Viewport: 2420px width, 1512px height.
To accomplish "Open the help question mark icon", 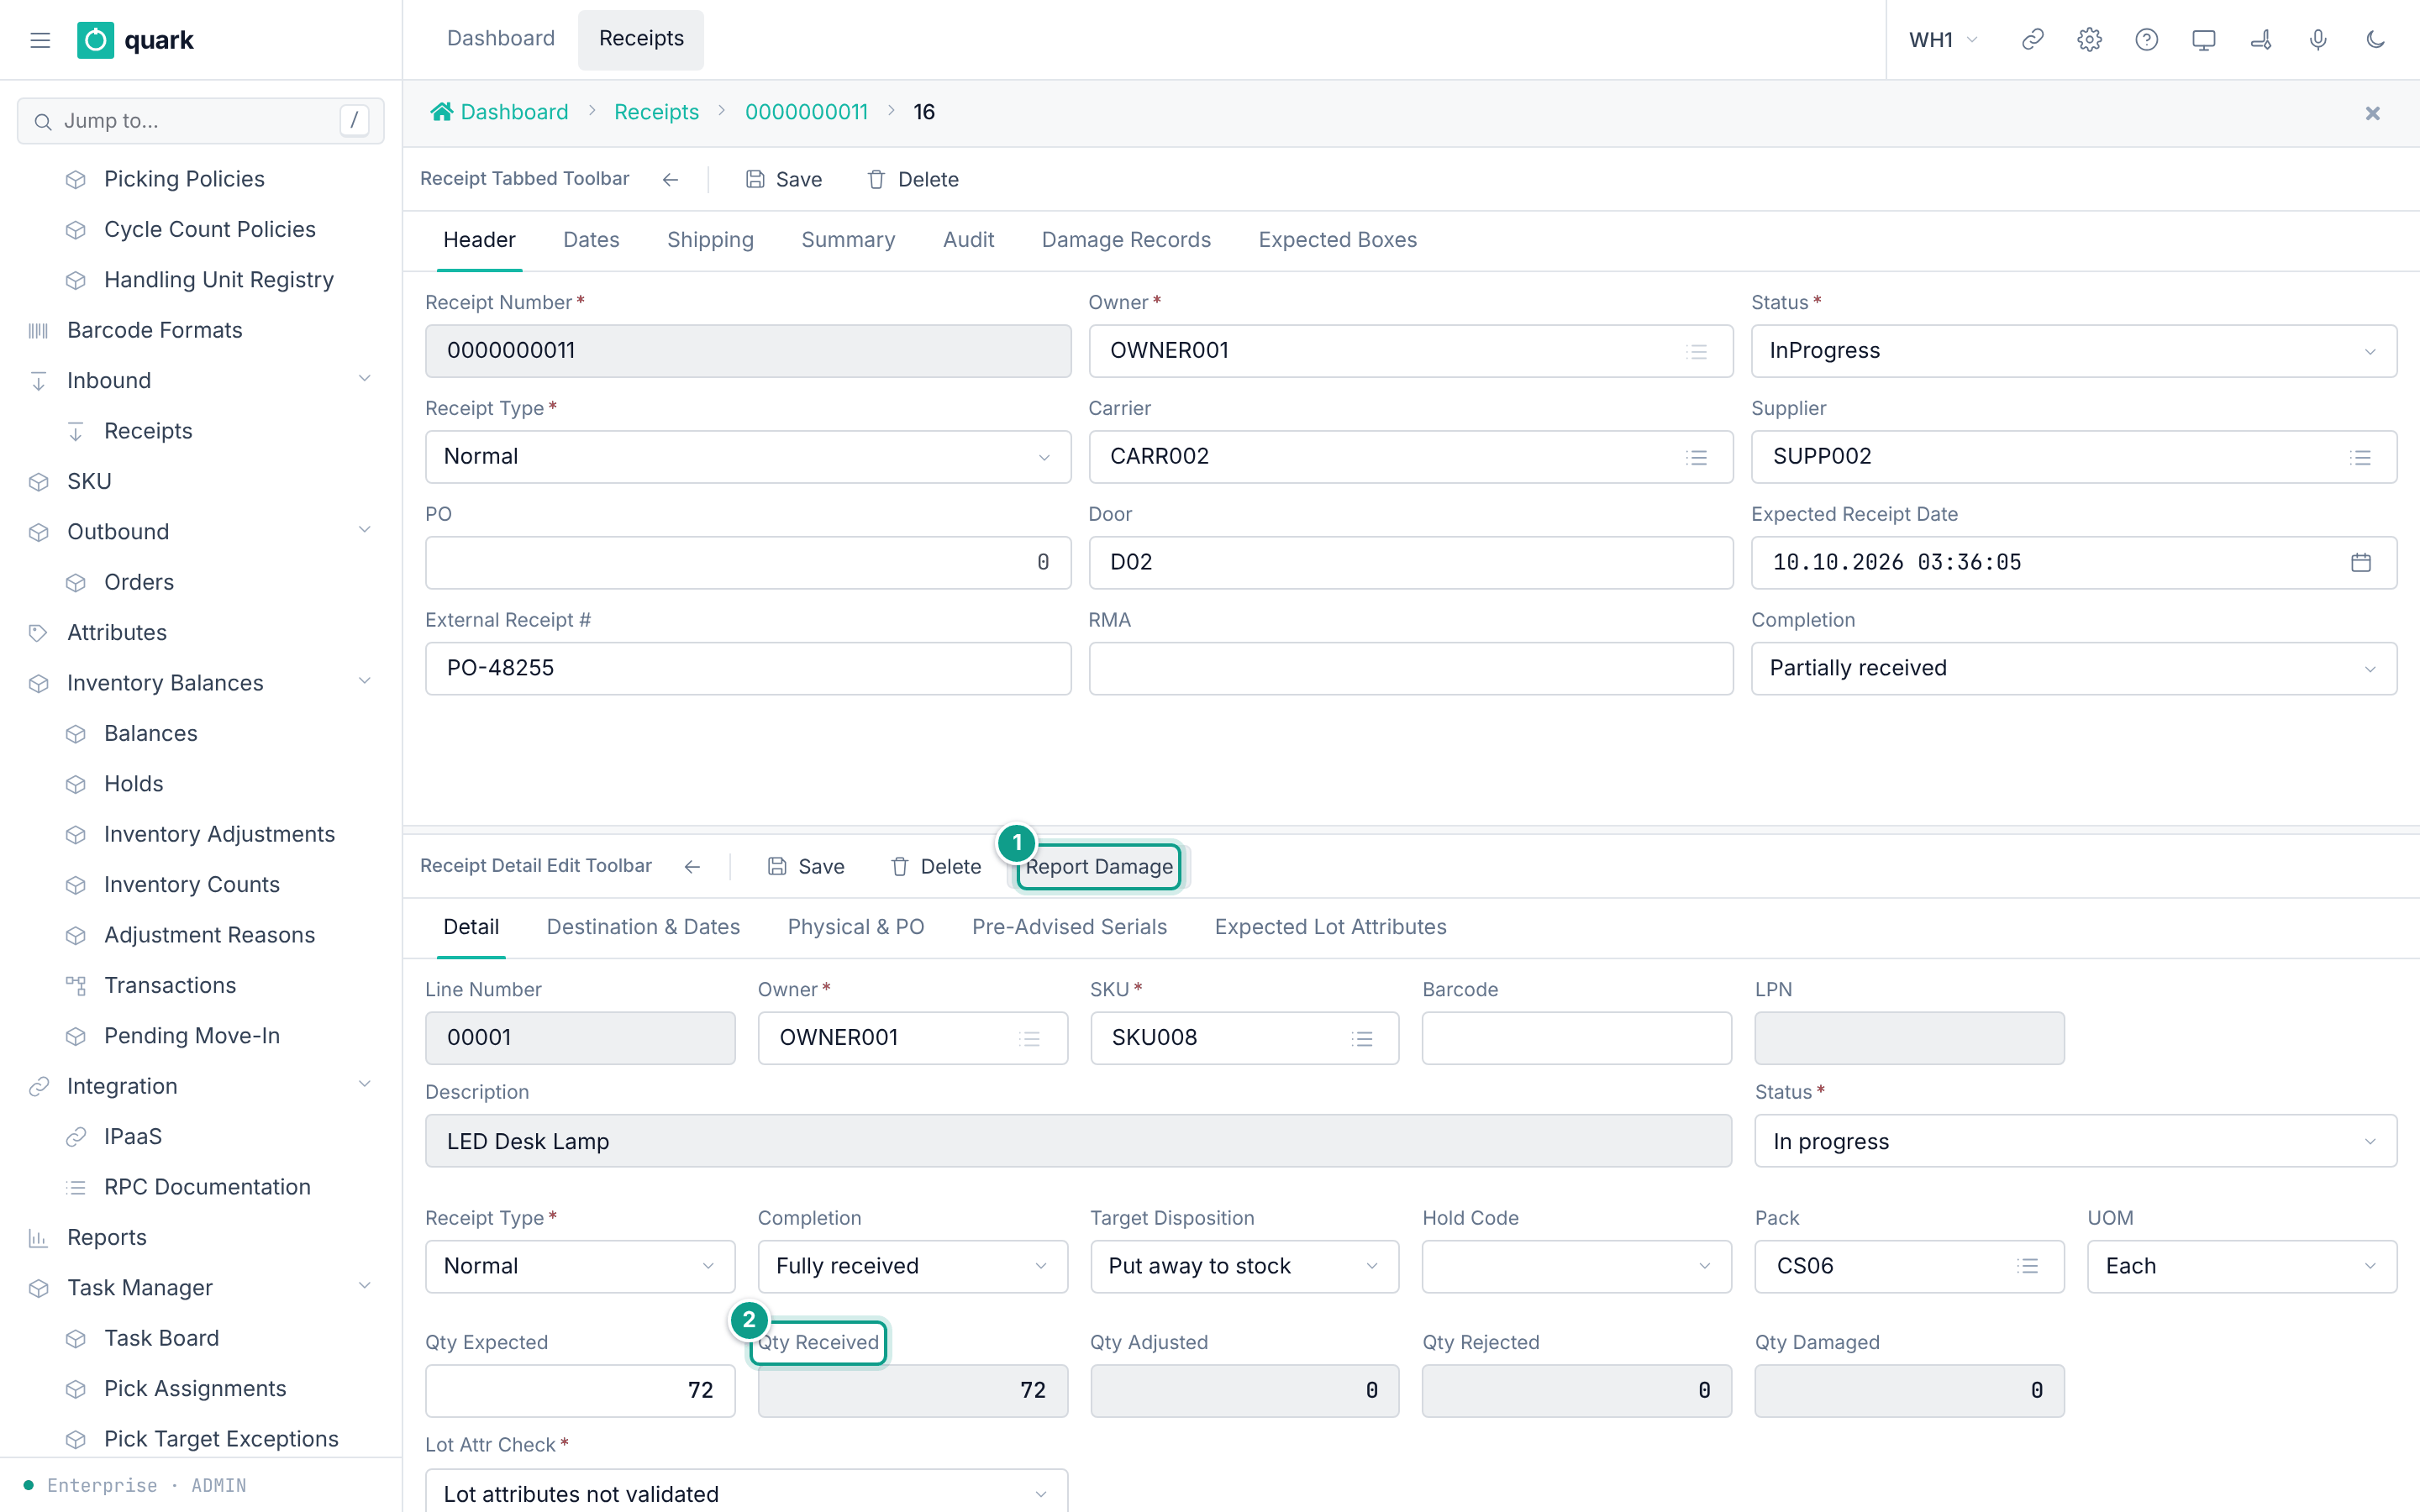I will coord(2146,40).
